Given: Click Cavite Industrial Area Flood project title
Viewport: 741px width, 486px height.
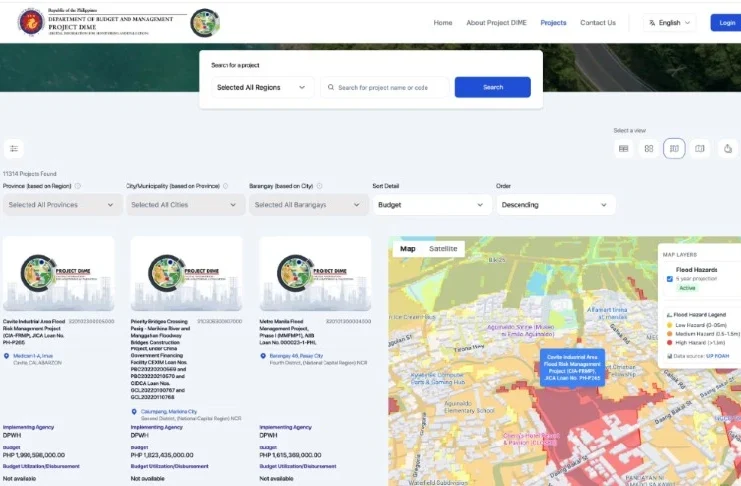Looking at the screenshot, I should tap(34, 332).
